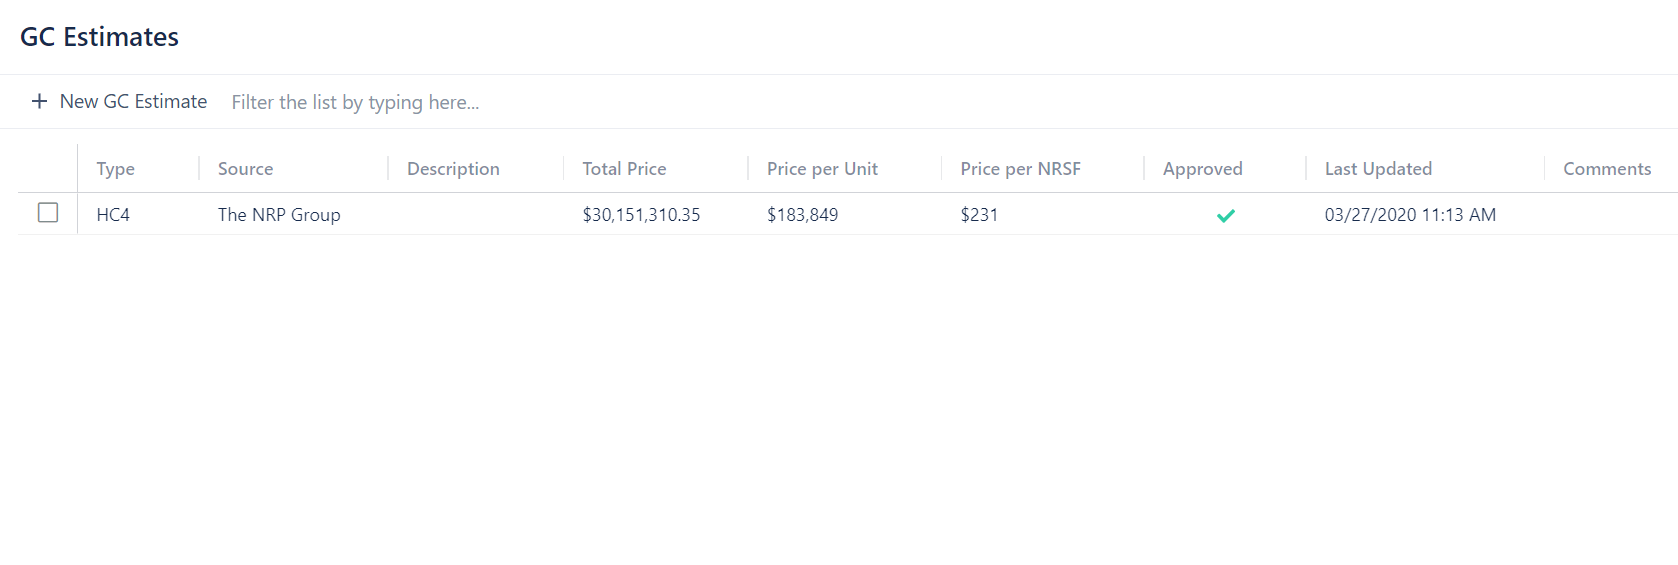Click the New GC Estimate button label
Screen dimensions: 1678x565
(133, 101)
